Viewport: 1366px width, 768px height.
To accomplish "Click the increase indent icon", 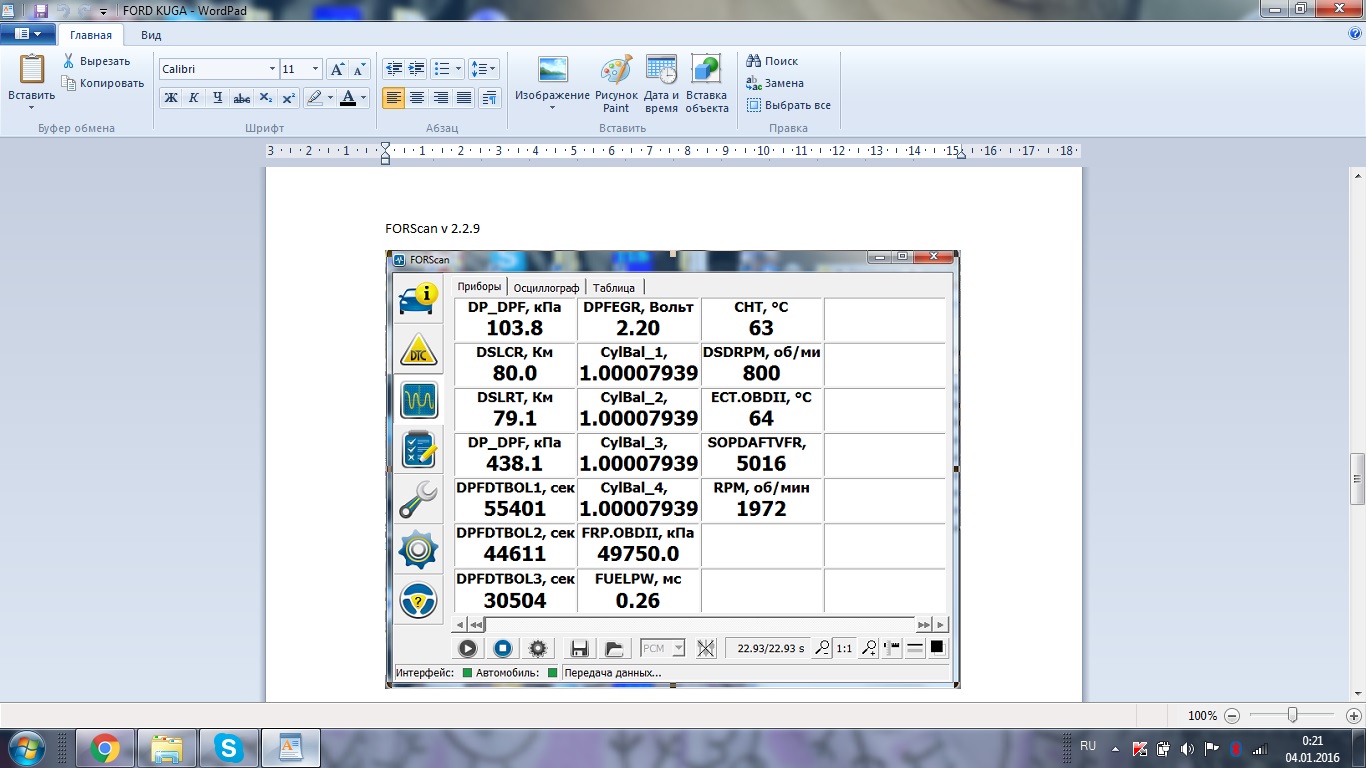I will (x=417, y=69).
